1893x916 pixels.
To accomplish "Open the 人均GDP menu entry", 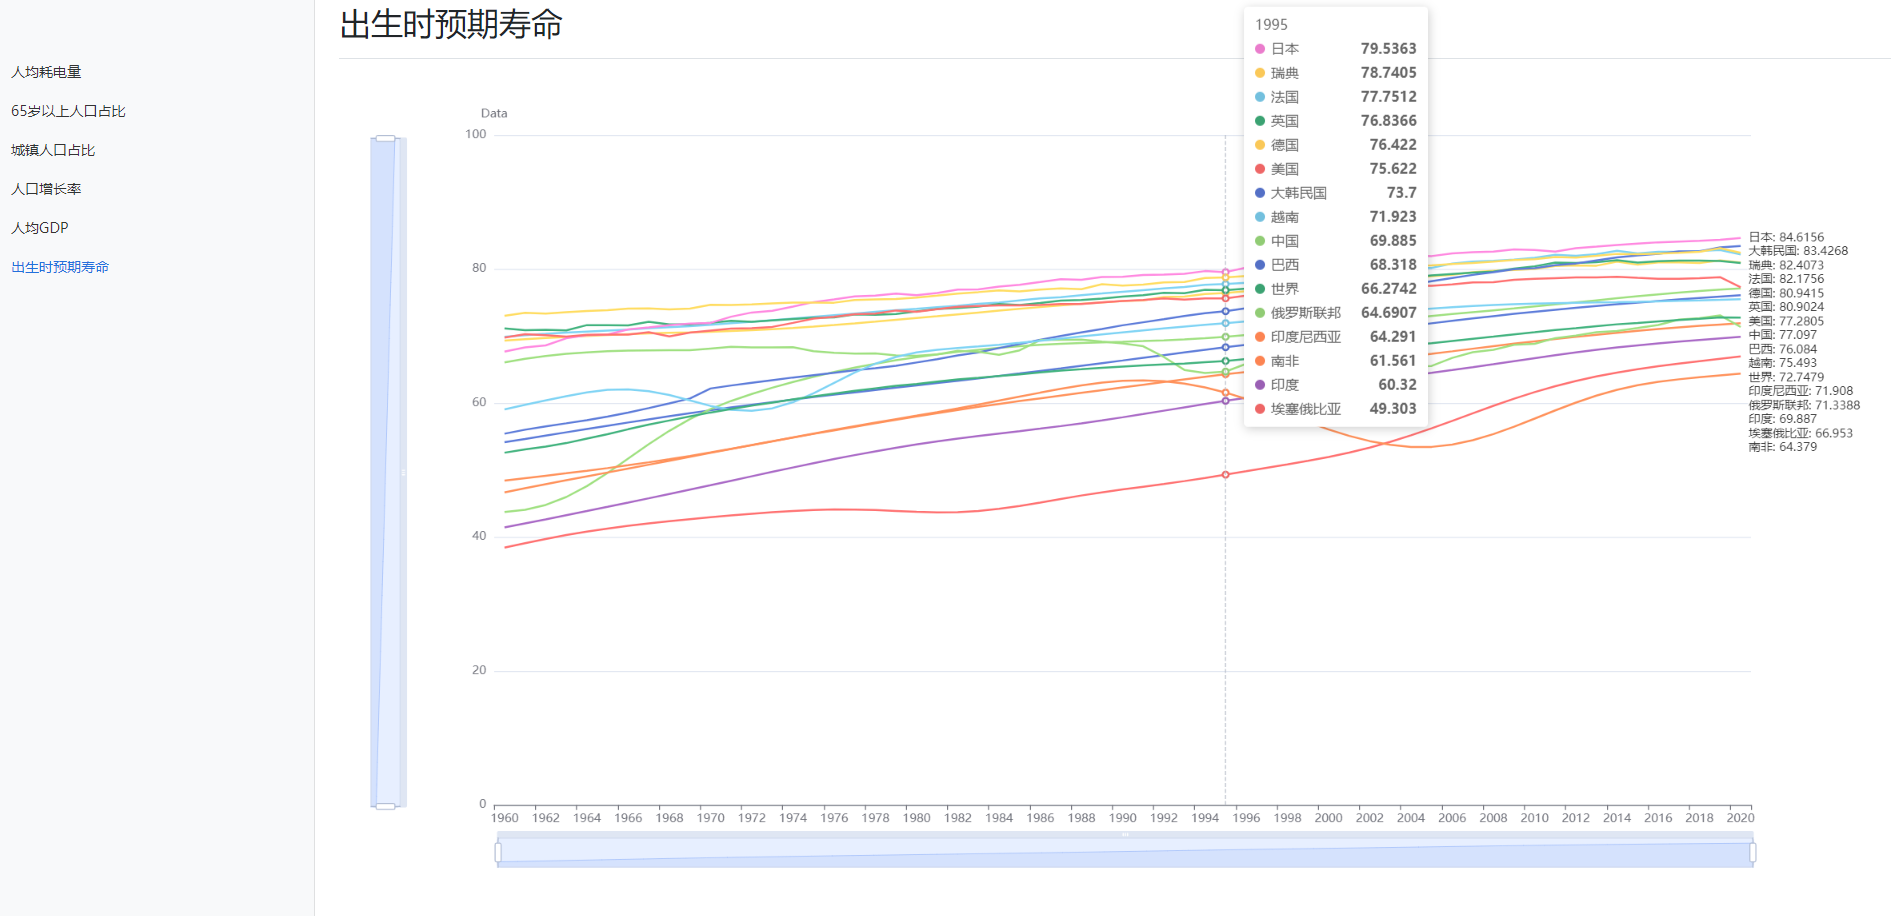I will [x=40, y=228].
